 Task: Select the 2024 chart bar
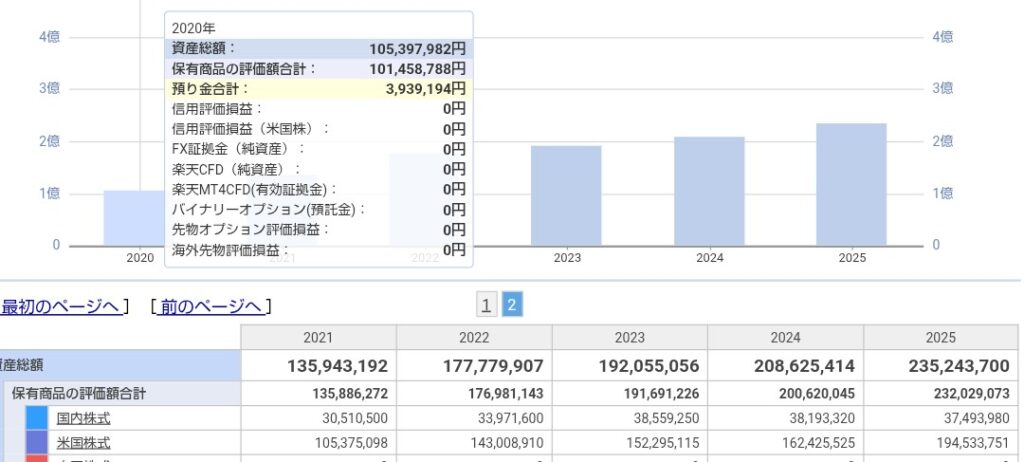click(x=709, y=191)
